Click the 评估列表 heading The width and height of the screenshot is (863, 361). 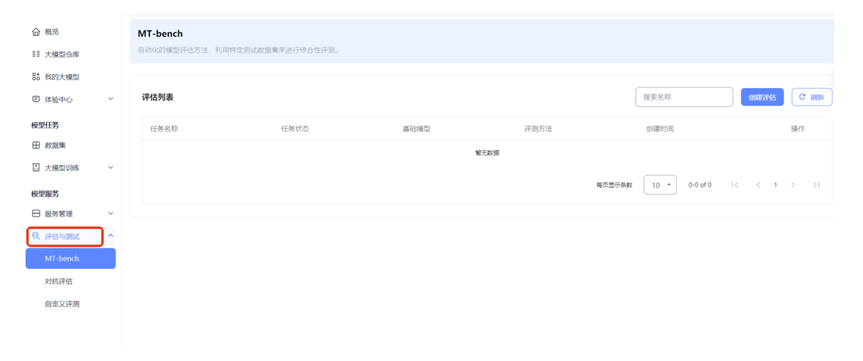tap(158, 97)
